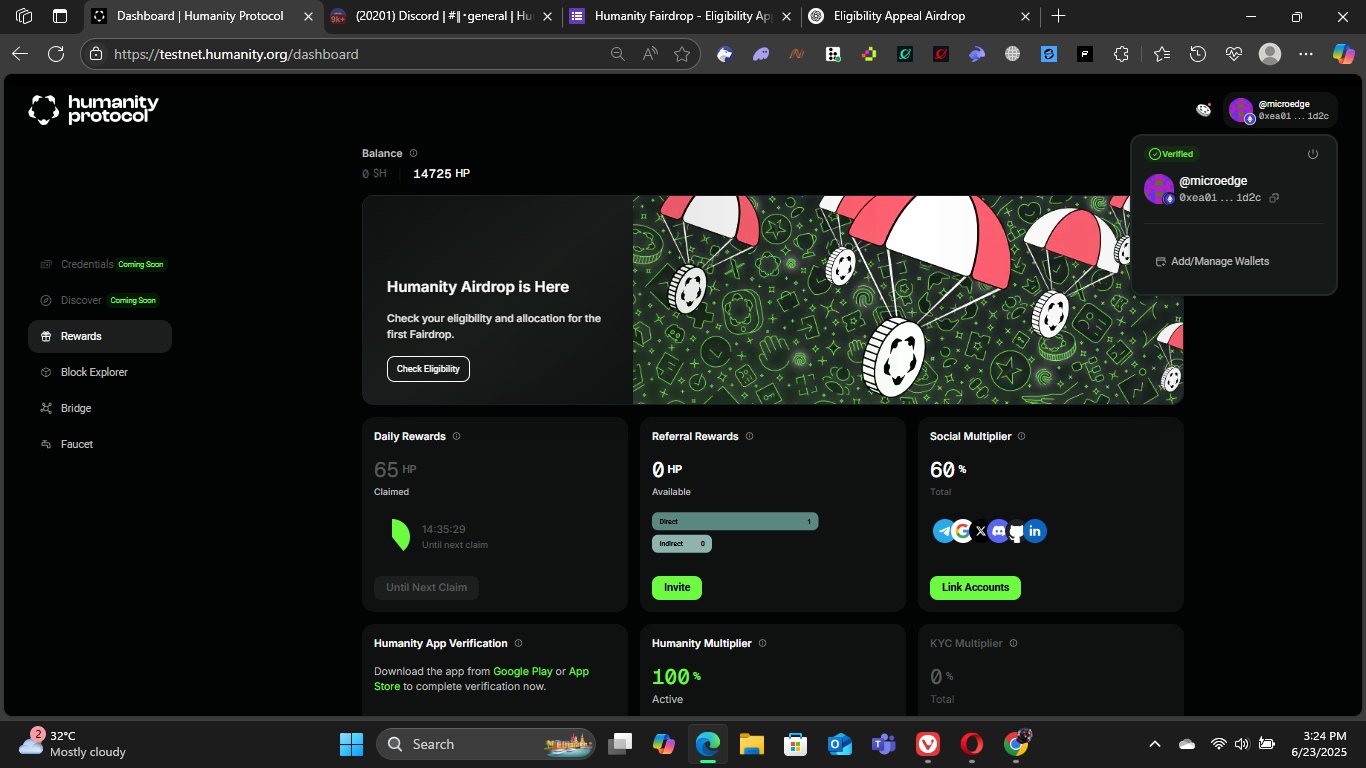Click info icon next to Referral Rewards

pyautogui.click(x=749, y=436)
